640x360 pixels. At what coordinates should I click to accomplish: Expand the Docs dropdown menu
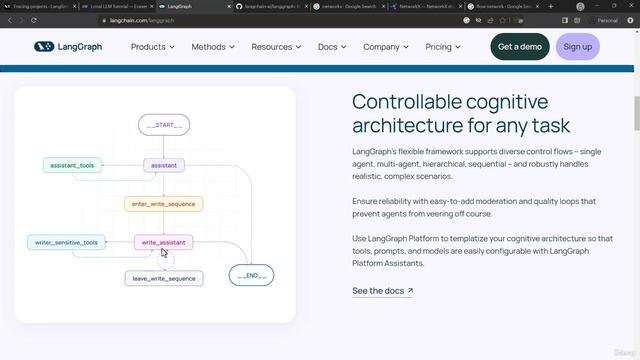pos(332,47)
